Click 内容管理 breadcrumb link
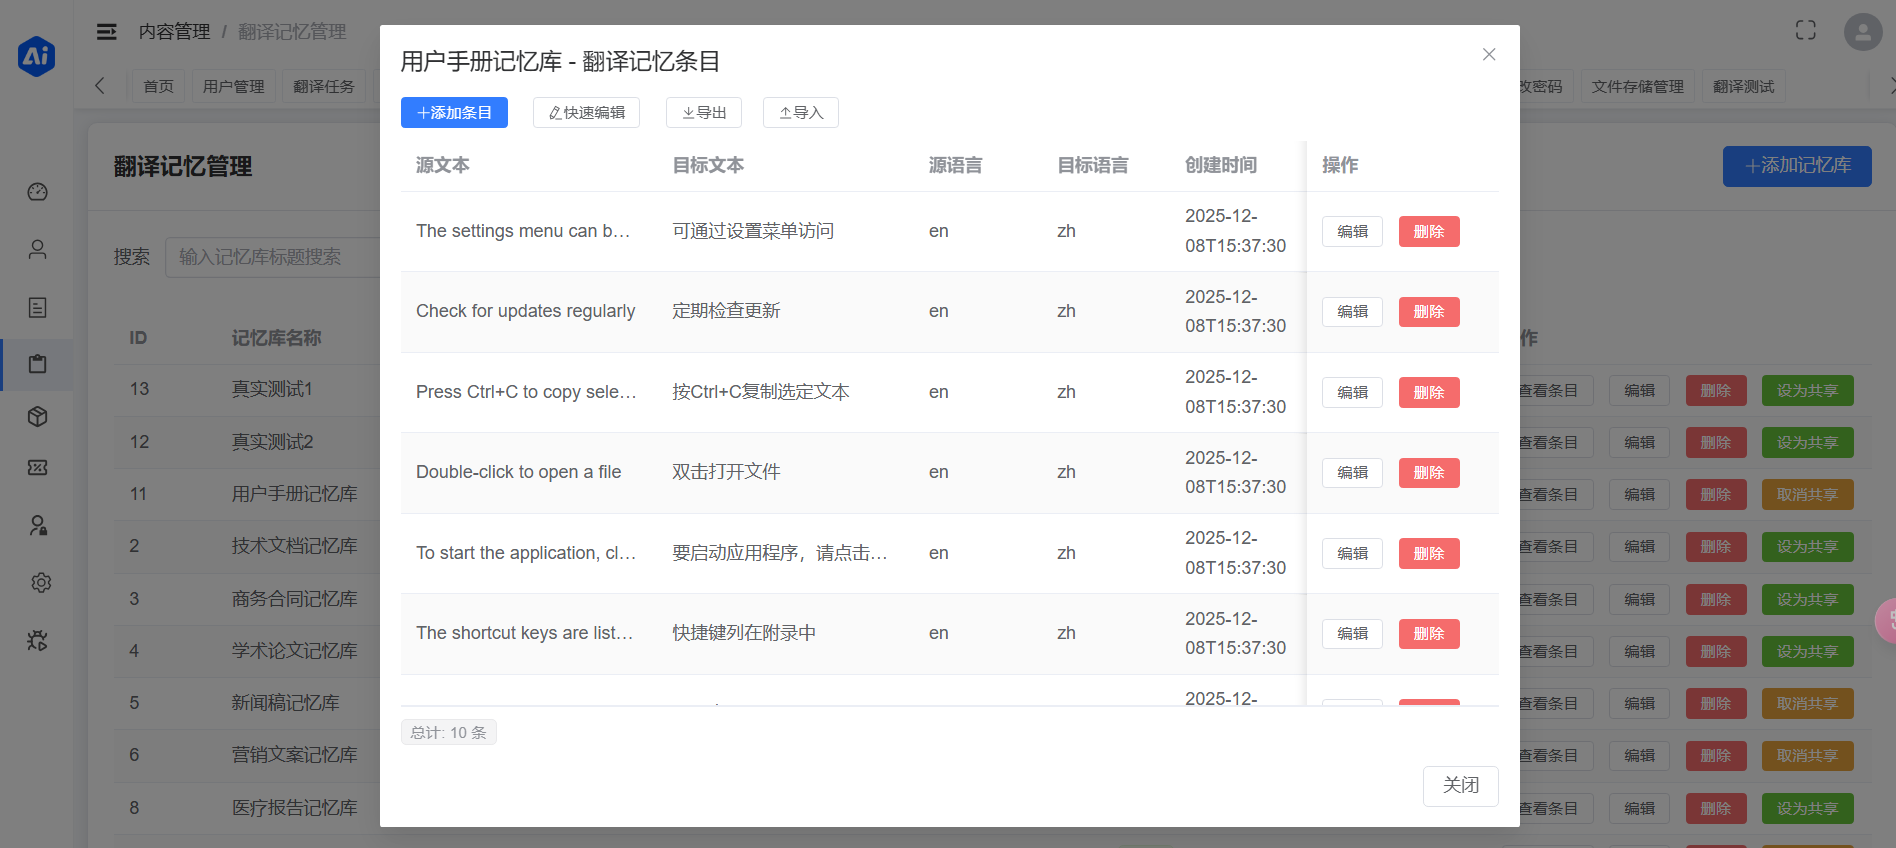1896x848 pixels. pos(174,32)
